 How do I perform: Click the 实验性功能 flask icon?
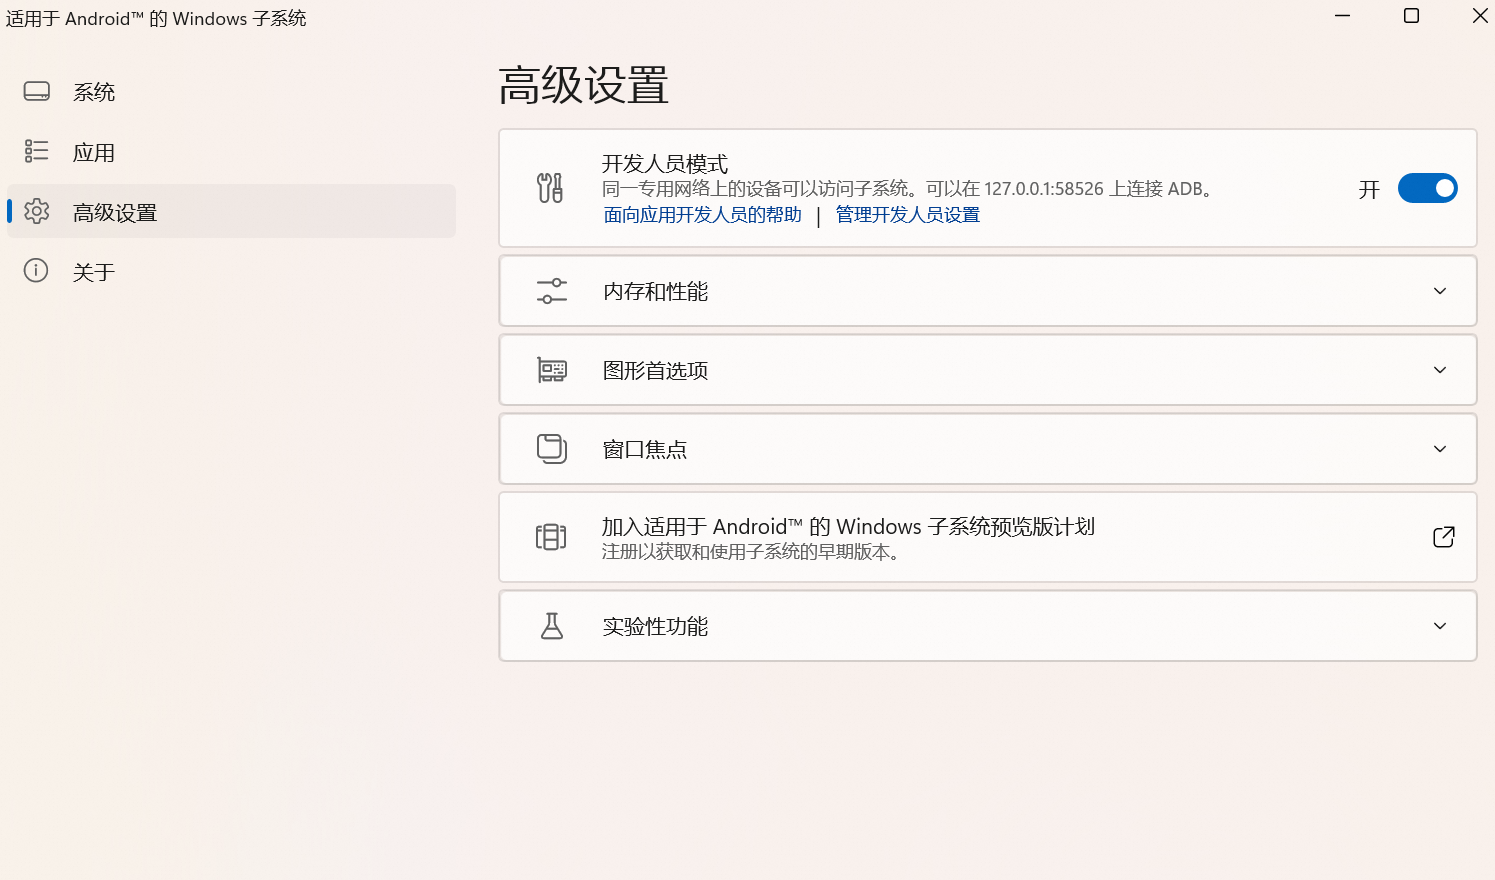552,626
